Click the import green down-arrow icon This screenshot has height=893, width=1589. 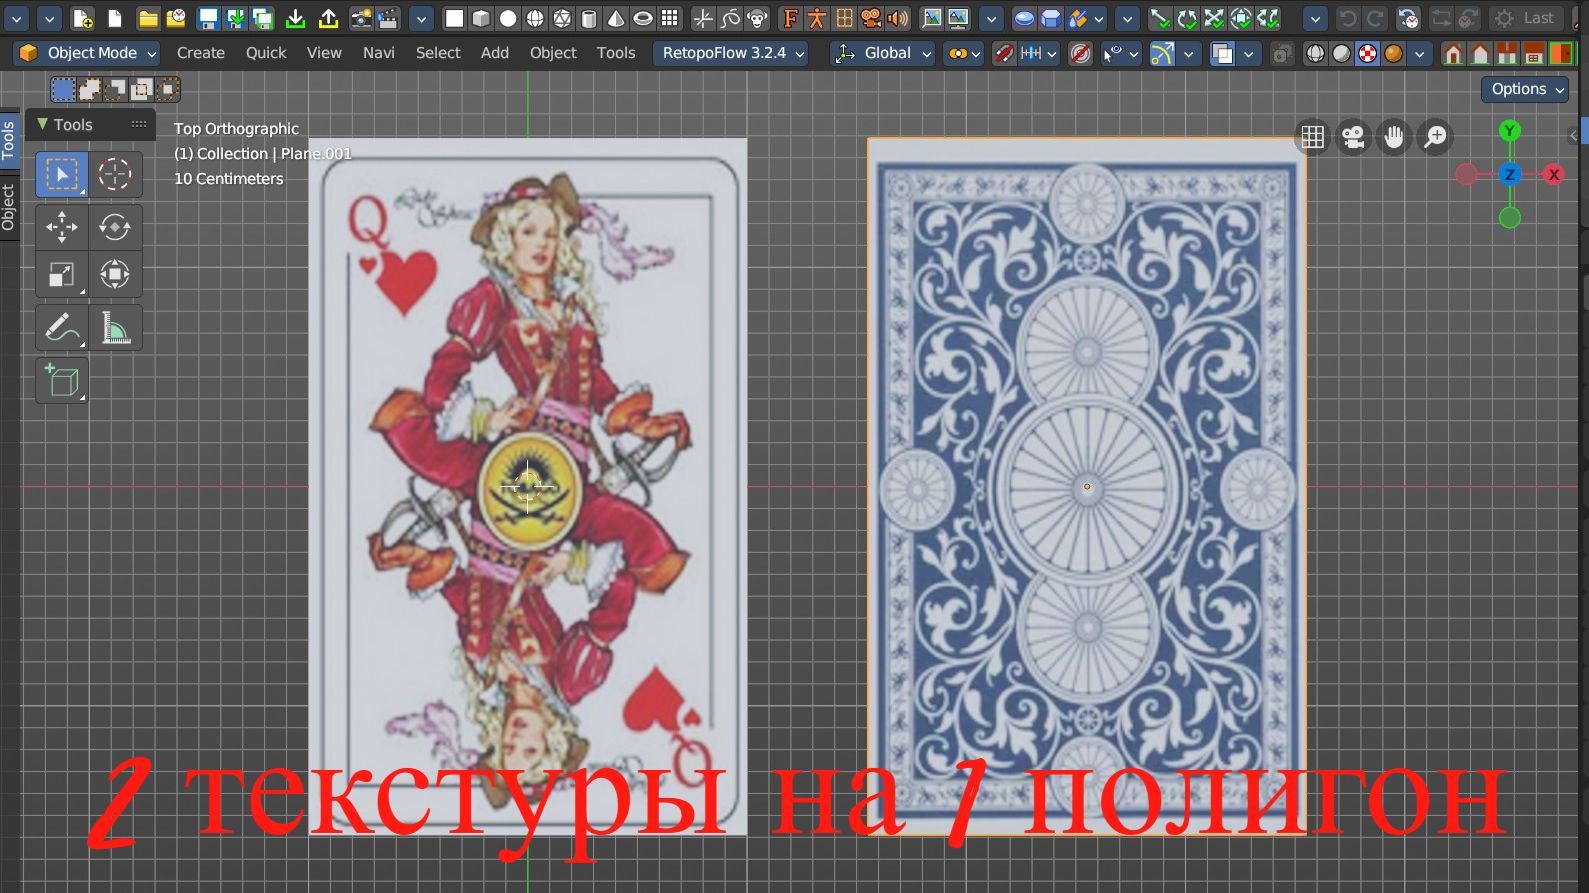296,18
